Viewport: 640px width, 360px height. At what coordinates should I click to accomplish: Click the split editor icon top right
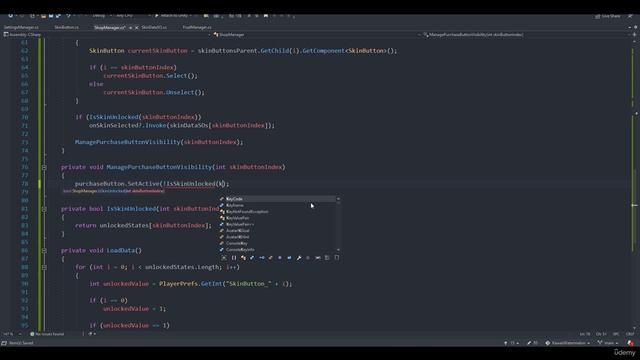pyautogui.click(x=634, y=35)
